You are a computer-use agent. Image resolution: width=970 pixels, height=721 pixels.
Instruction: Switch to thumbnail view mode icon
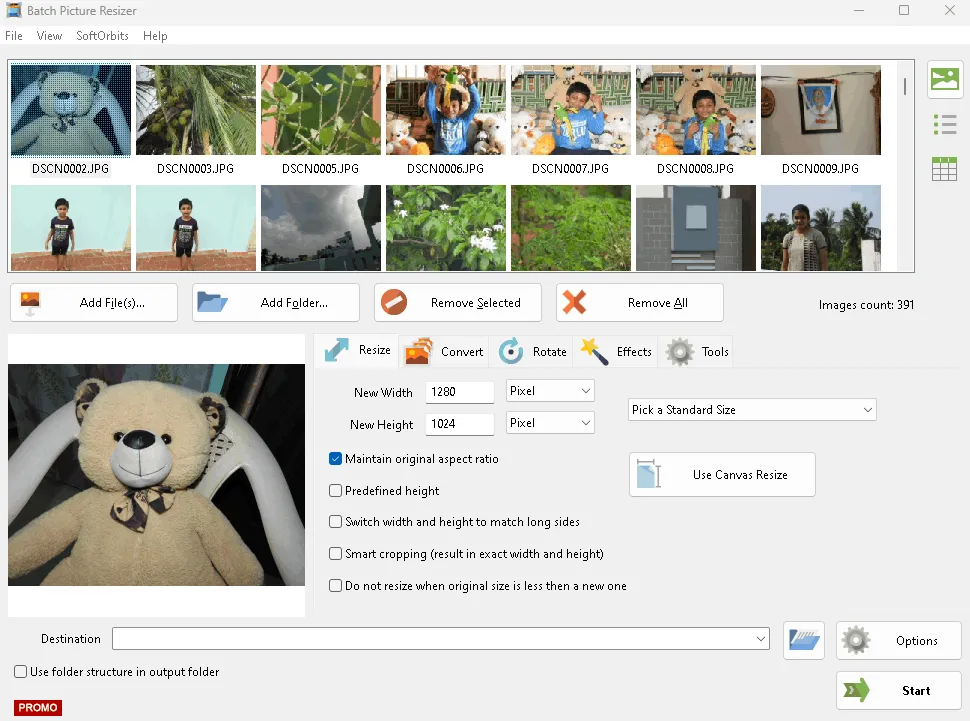944,80
